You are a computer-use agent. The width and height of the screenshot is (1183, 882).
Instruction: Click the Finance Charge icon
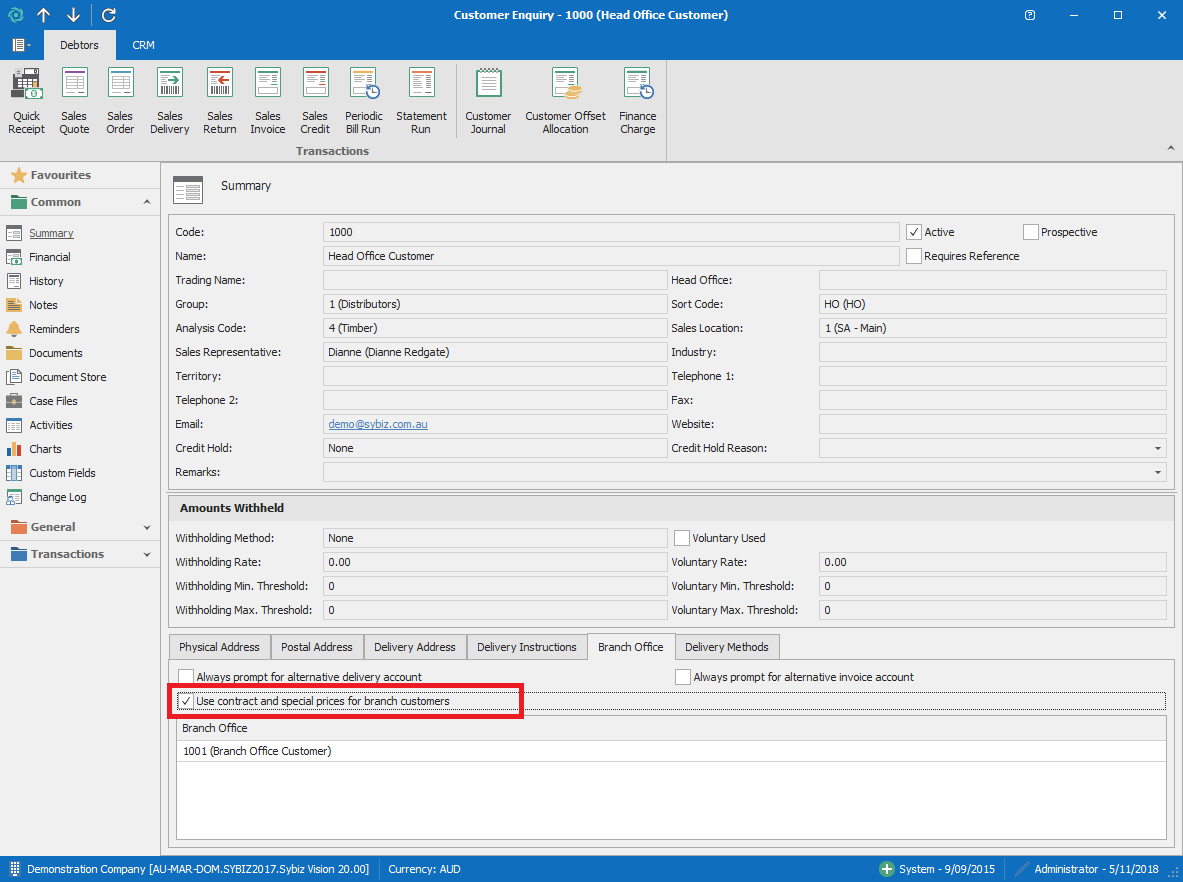pos(637,102)
